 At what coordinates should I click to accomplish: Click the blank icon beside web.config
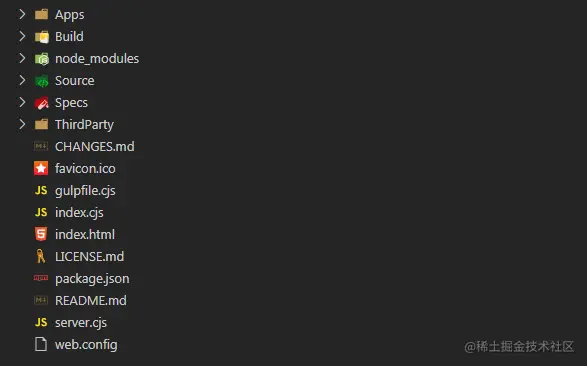(x=41, y=344)
